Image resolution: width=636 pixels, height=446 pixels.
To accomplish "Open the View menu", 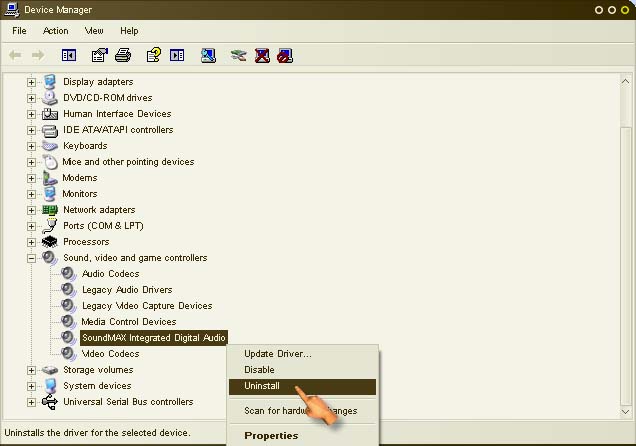I will point(94,31).
